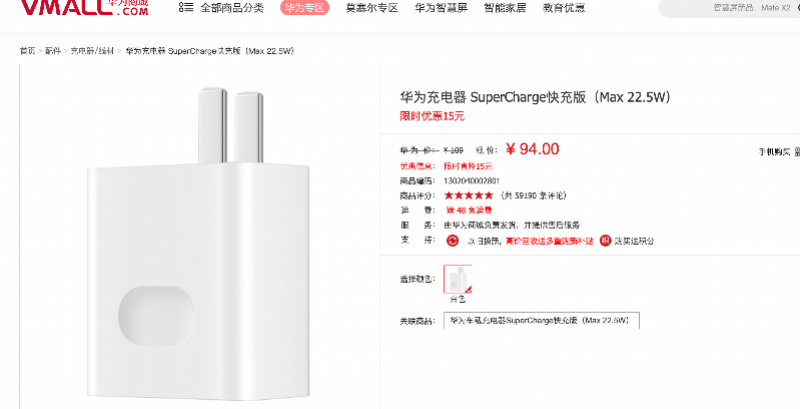800x409 pixels.
Task: Click 配件 breadcrumb link
Action: (53, 51)
